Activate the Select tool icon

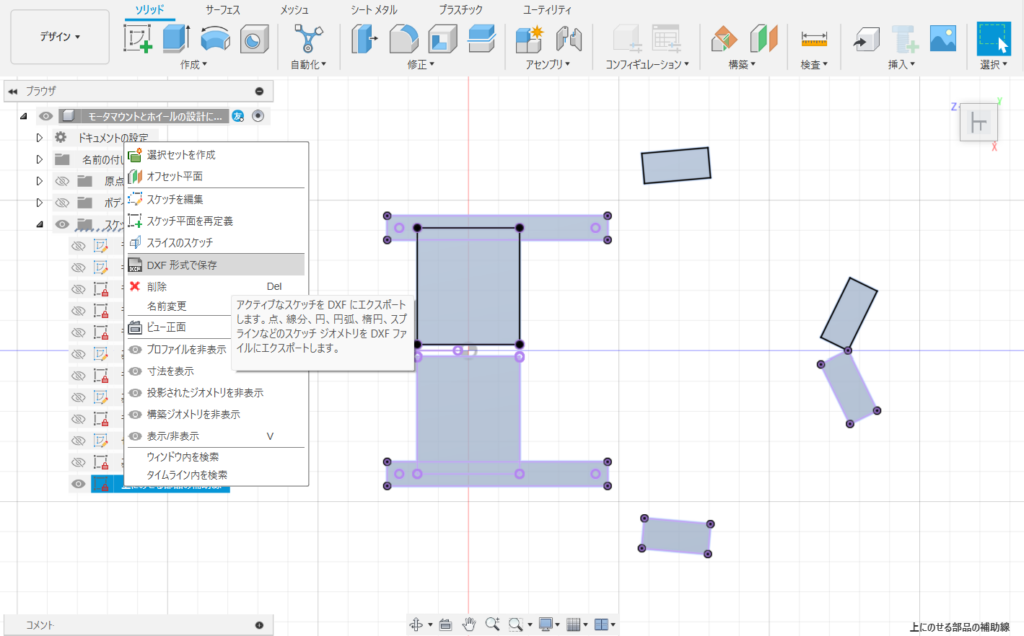click(994, 39)
